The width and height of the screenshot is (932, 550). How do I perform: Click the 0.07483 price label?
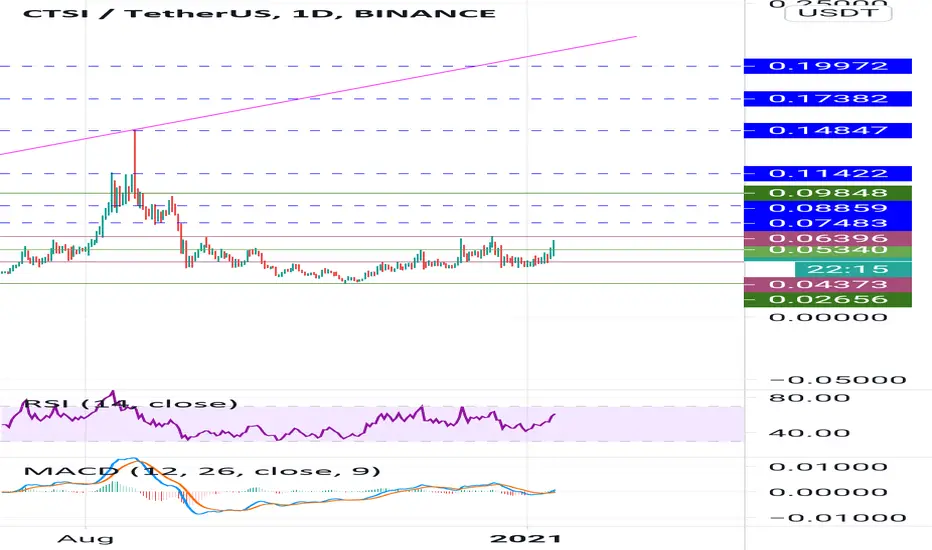[827, 224]
